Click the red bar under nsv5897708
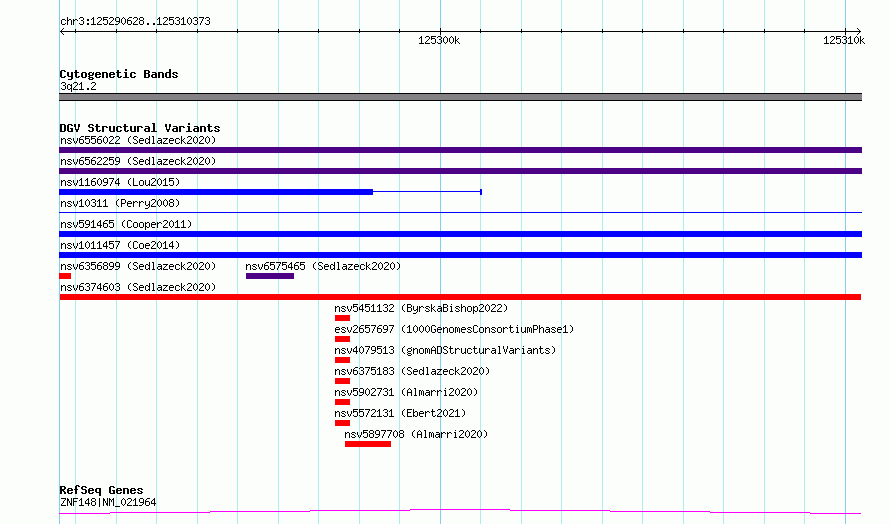The width and height of the screenshot is (890, 524). coord(368,444)
